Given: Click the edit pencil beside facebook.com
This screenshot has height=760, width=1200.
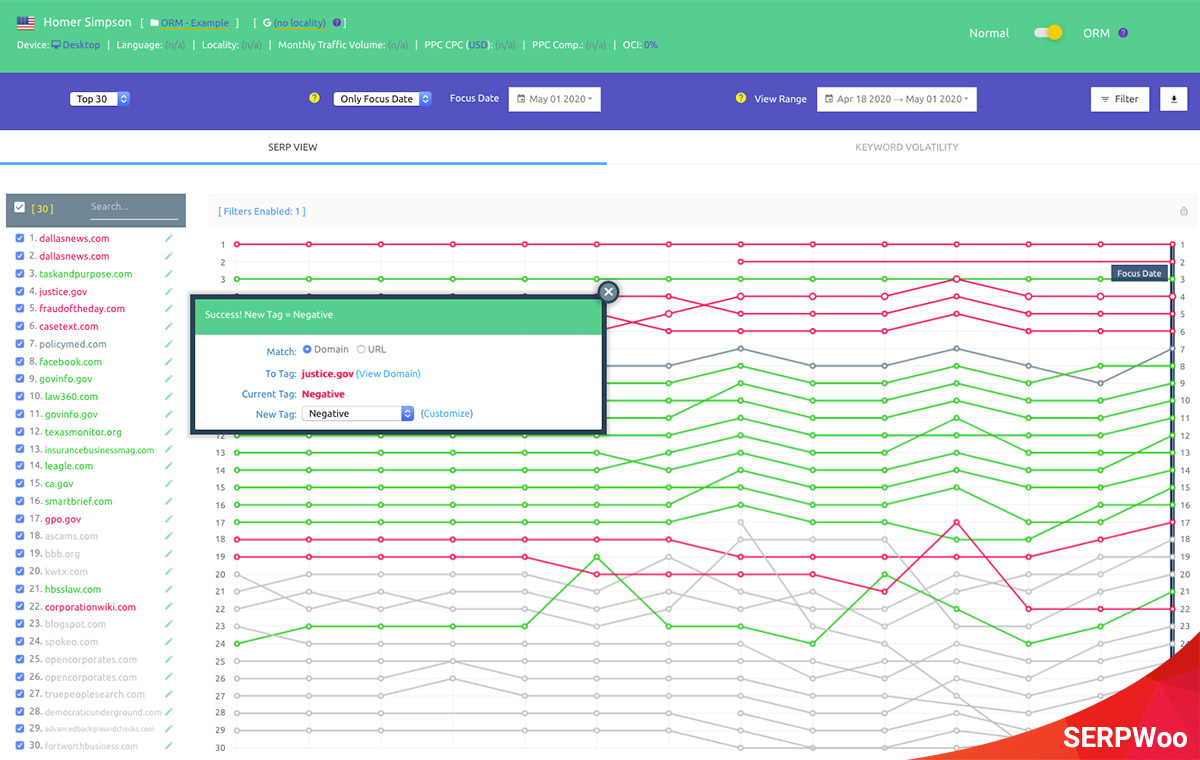Looking at the screenshot, I should tap(169, 361).
